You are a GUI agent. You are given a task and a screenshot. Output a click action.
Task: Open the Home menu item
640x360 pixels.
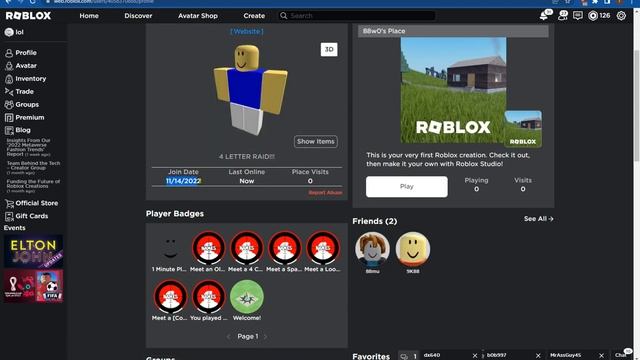(x=89, y=16)
